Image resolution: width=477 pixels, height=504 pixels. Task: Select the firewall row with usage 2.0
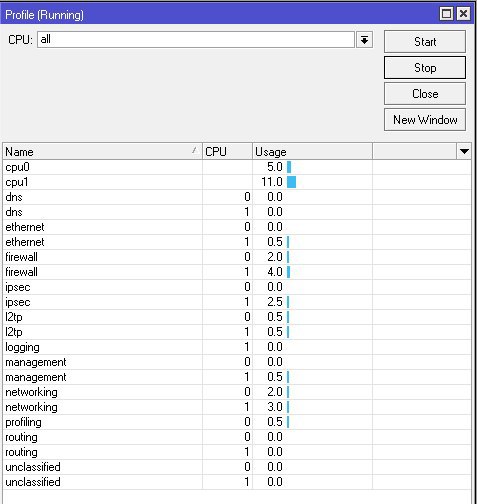(237, 257)
